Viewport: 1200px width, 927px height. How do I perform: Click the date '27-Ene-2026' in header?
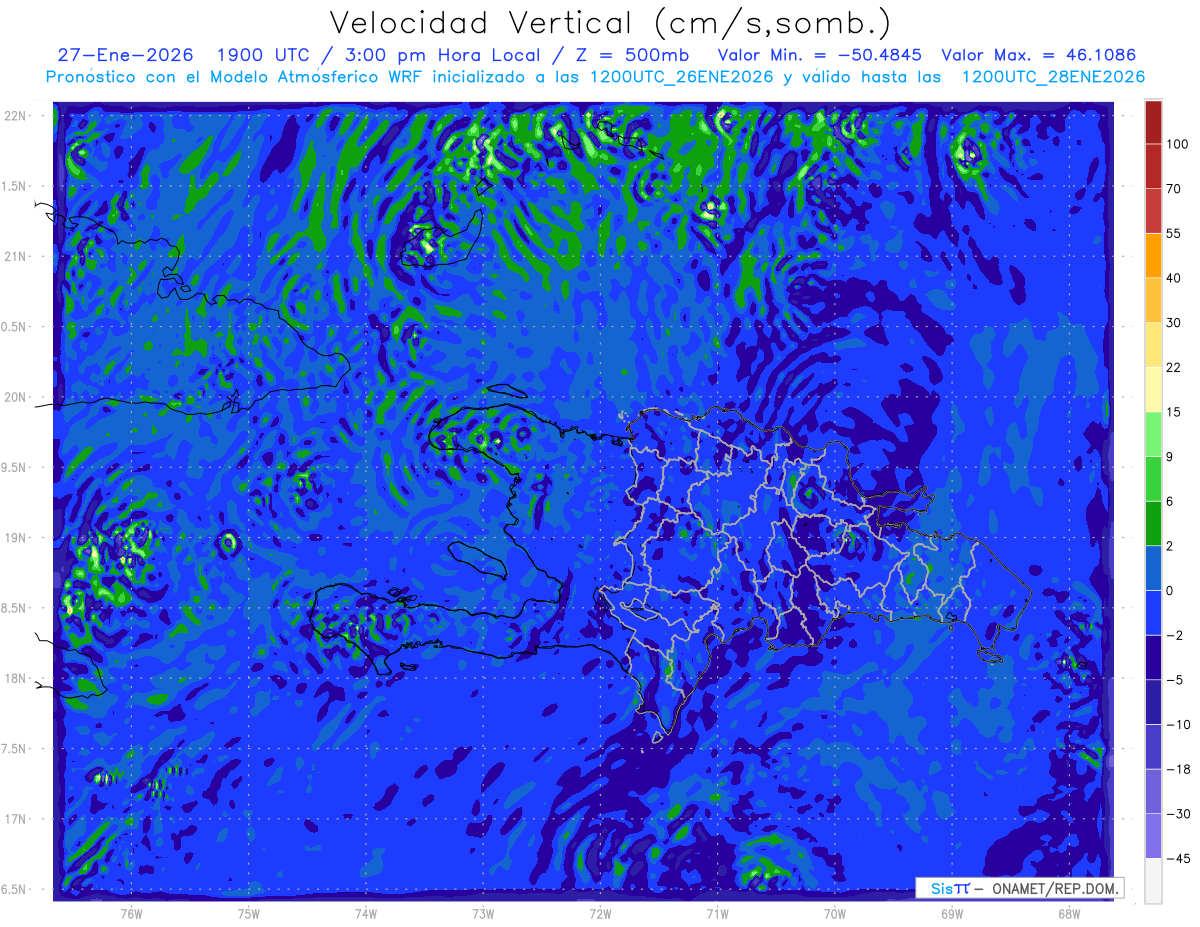pyautogui.click(x=123, y=56)
